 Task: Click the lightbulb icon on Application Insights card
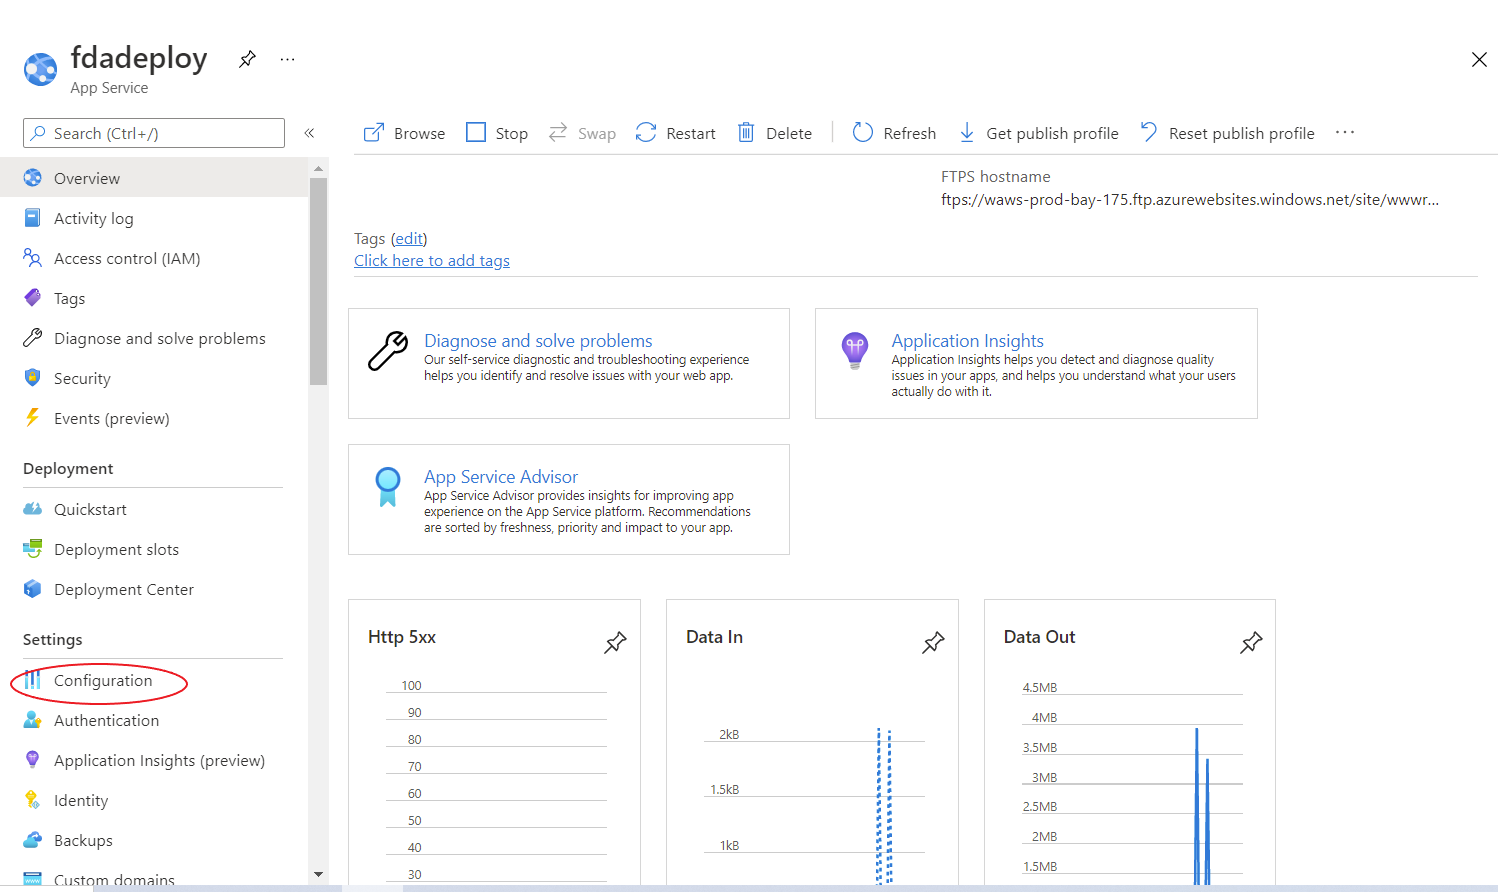[855, 351]
